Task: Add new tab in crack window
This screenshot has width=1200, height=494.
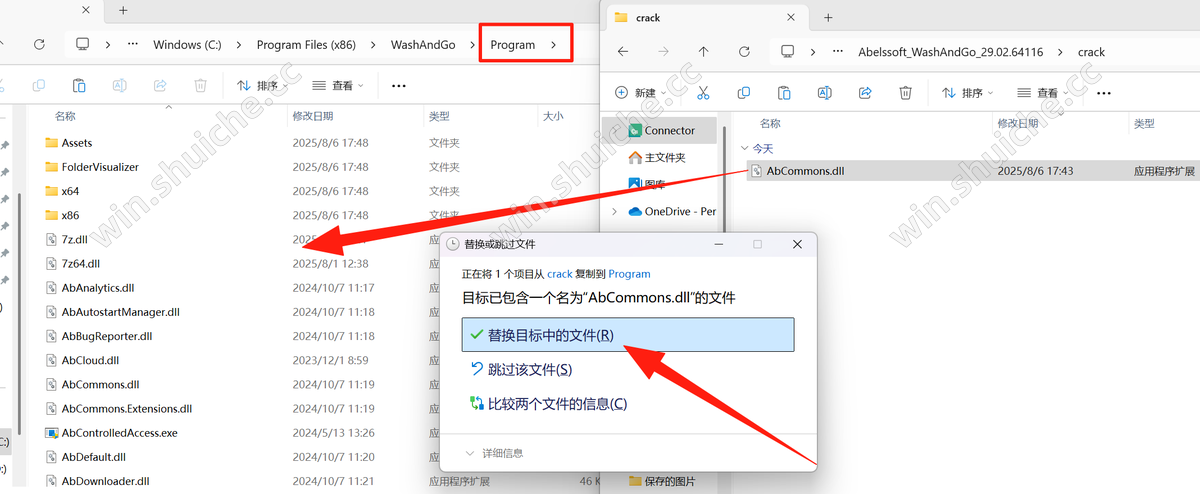Action: pyautogui.click(x=828, y=17)
